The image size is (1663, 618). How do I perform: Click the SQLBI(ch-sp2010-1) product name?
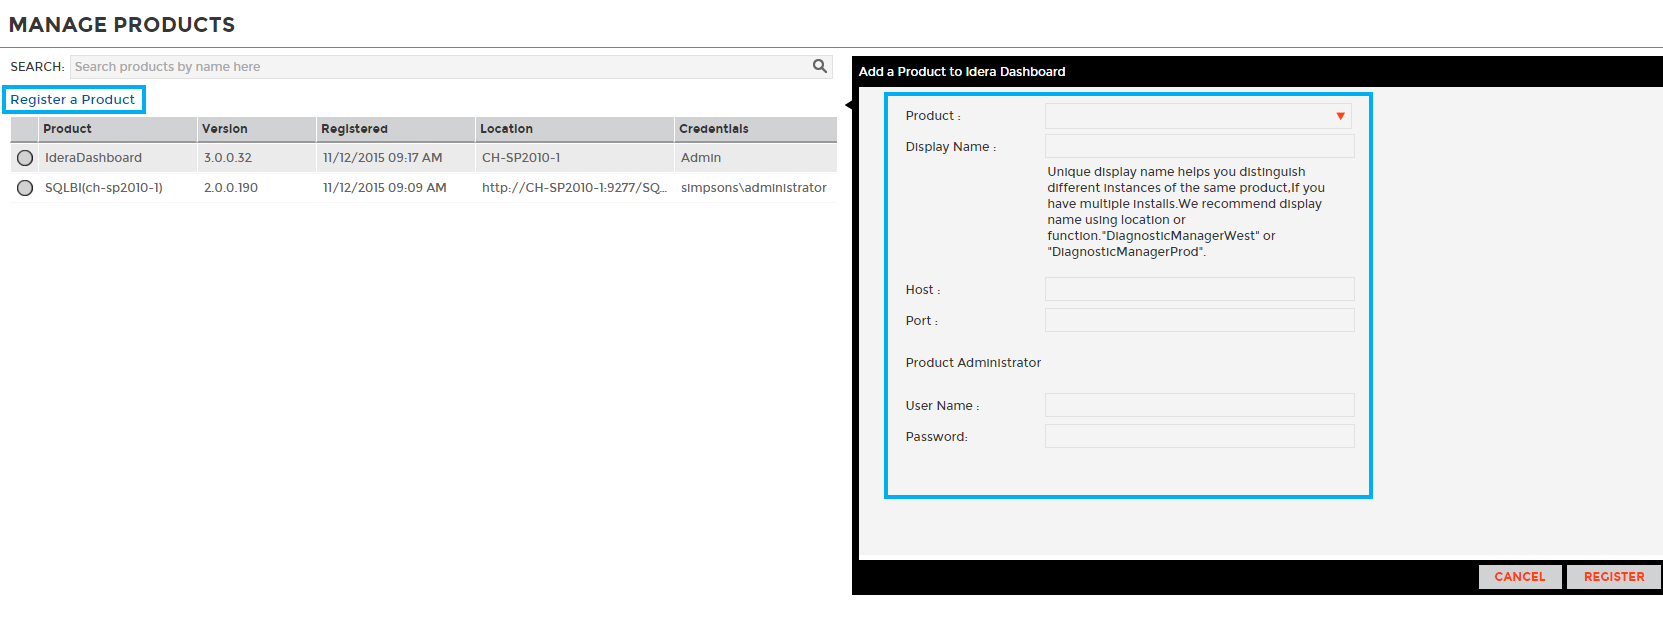103,188
